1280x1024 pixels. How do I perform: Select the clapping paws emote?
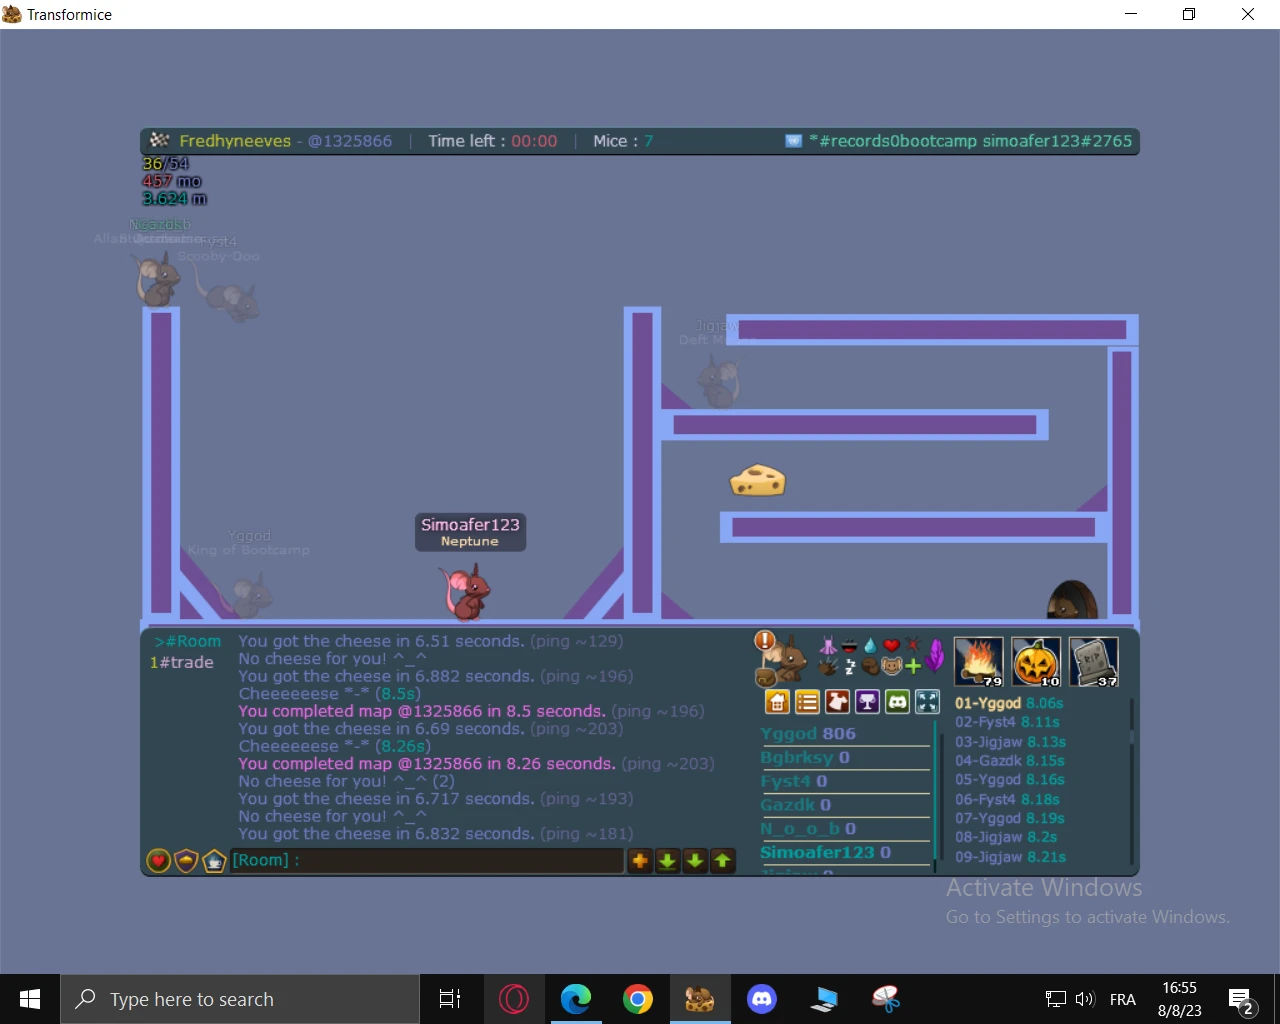coord(828,666)
